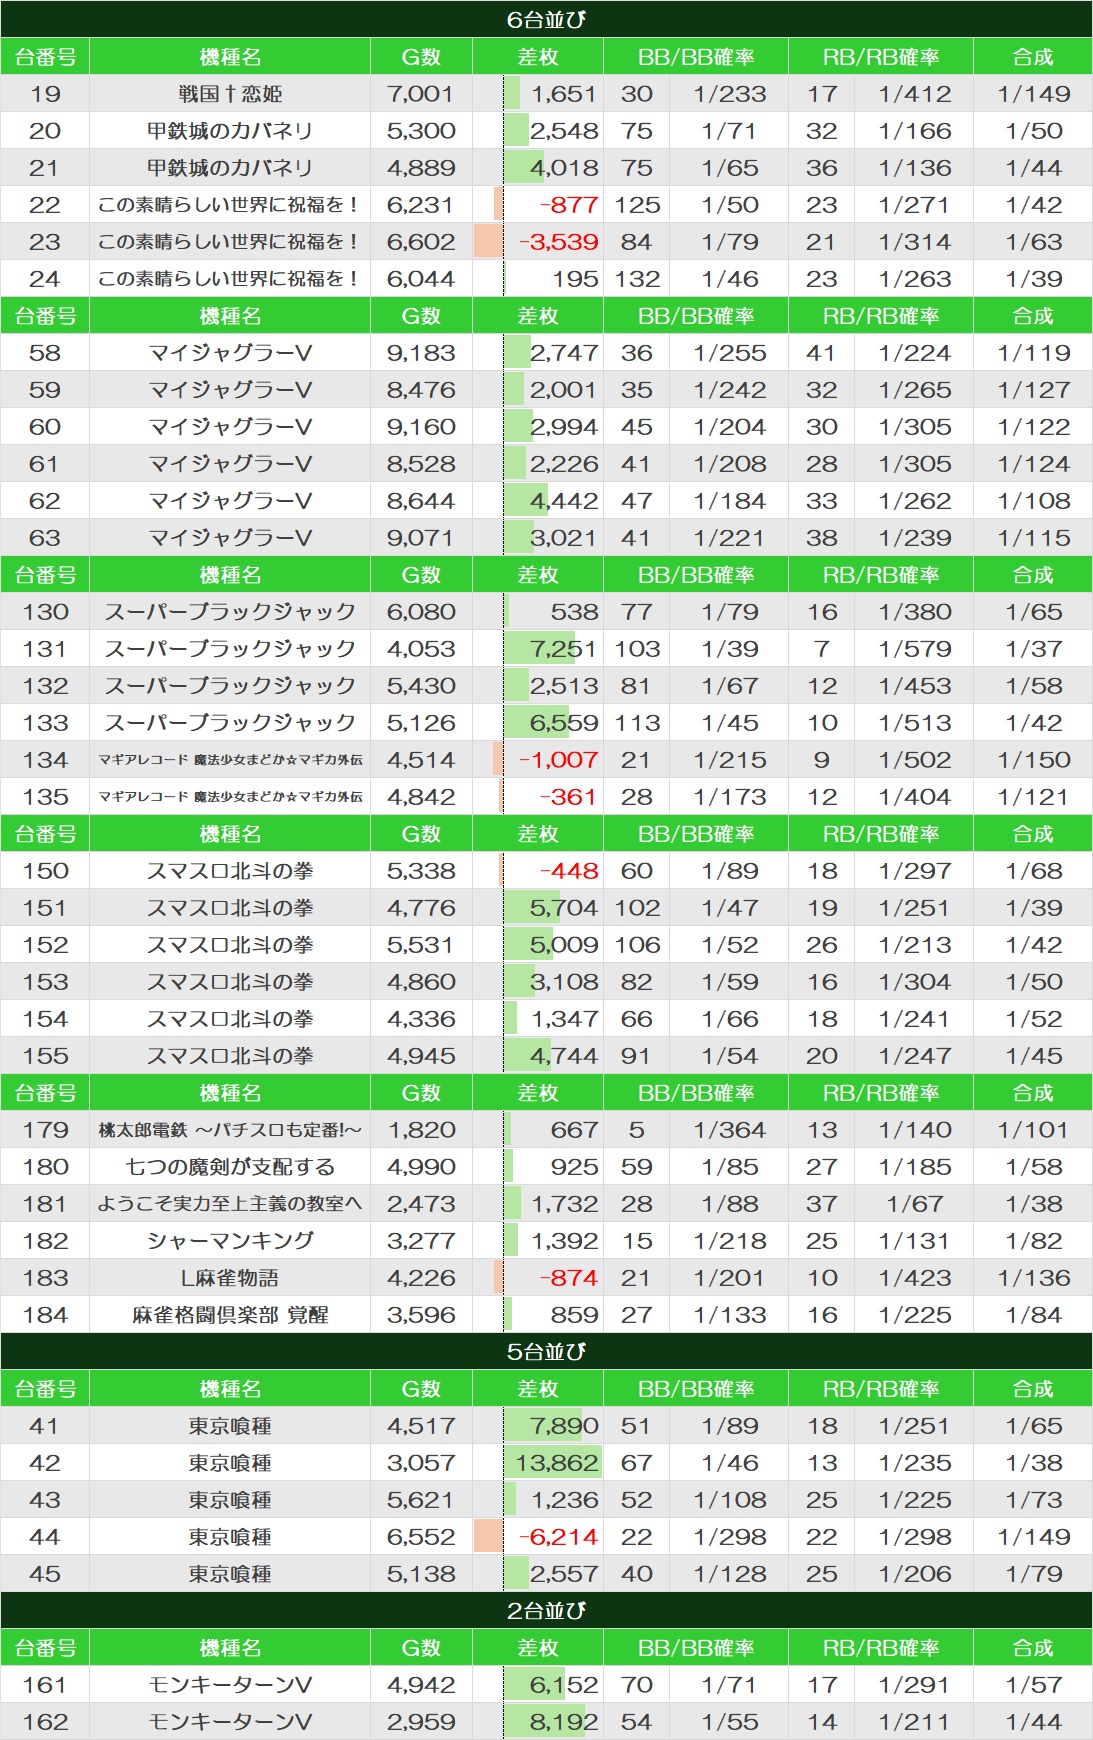
Task: Select この素晴らしい世界に祝福を！ in row 24
Action: 230,279
